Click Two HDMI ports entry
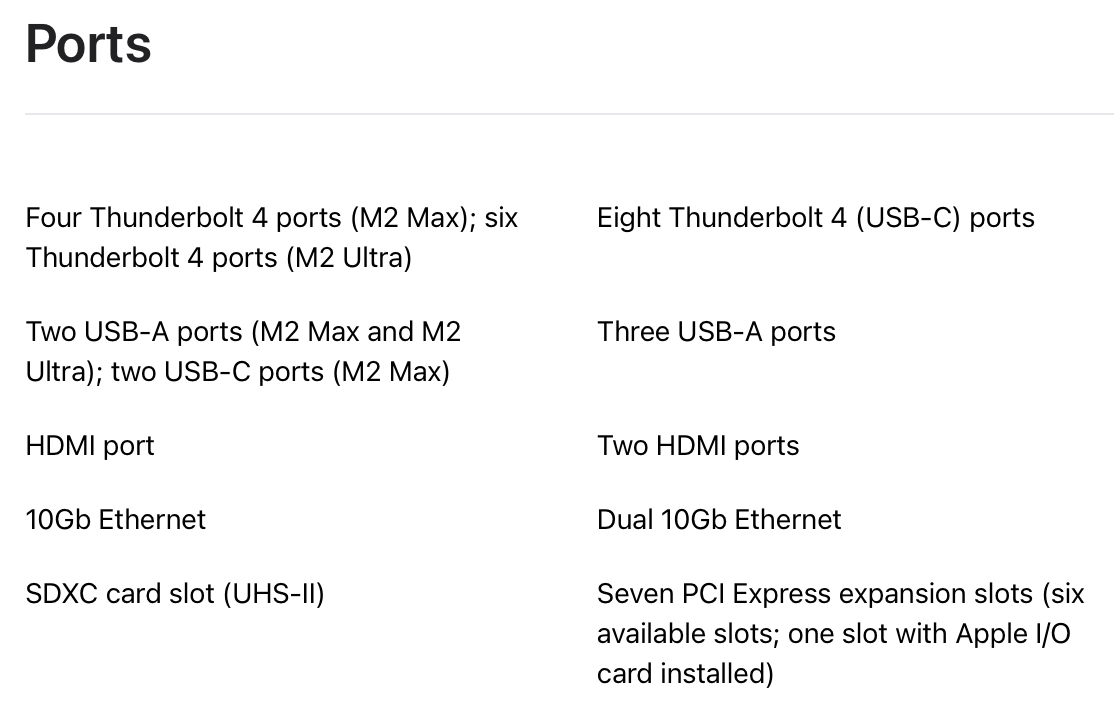Image resolution: width=1114 pixels, height=718 pixels. [x=698, y=446]
